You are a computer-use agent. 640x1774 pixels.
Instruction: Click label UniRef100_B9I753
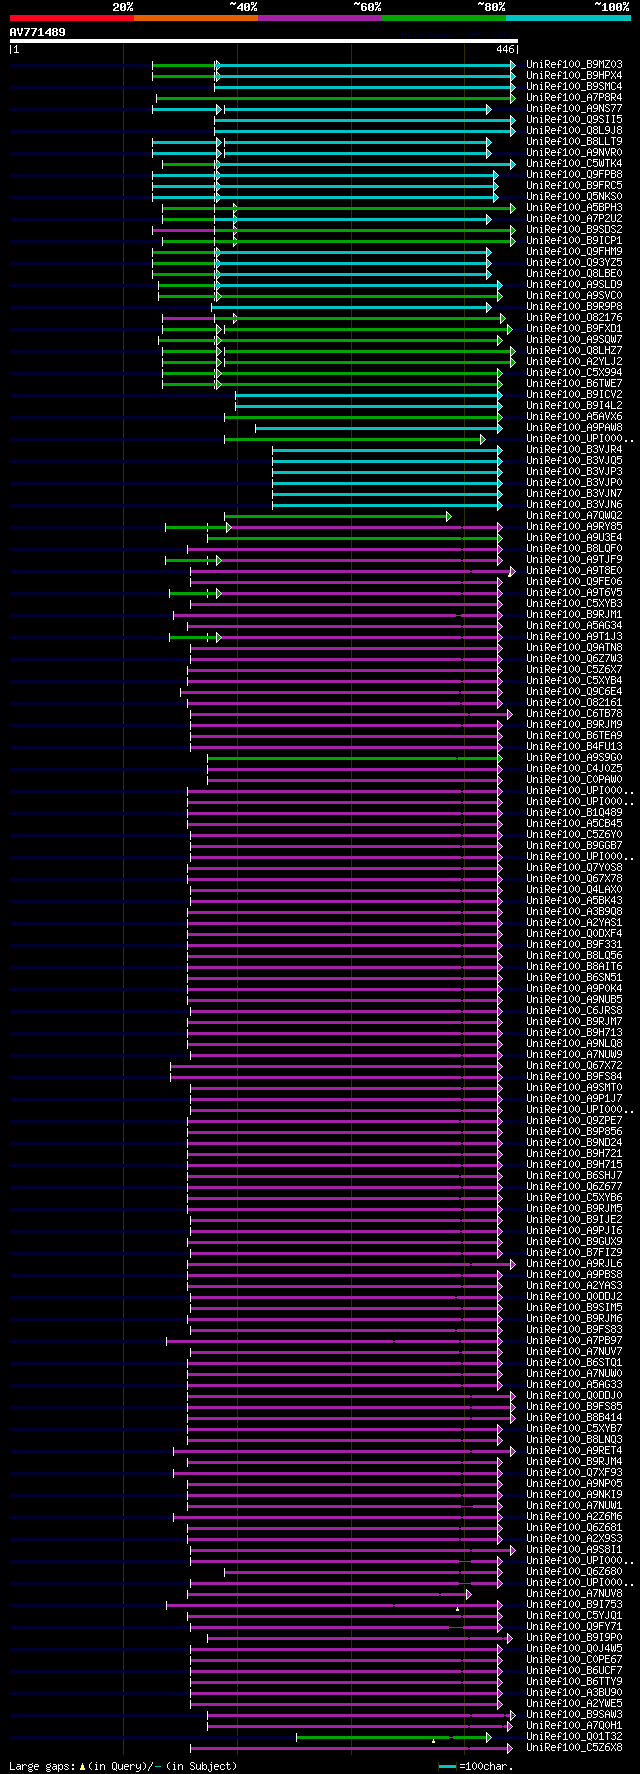574,1605
